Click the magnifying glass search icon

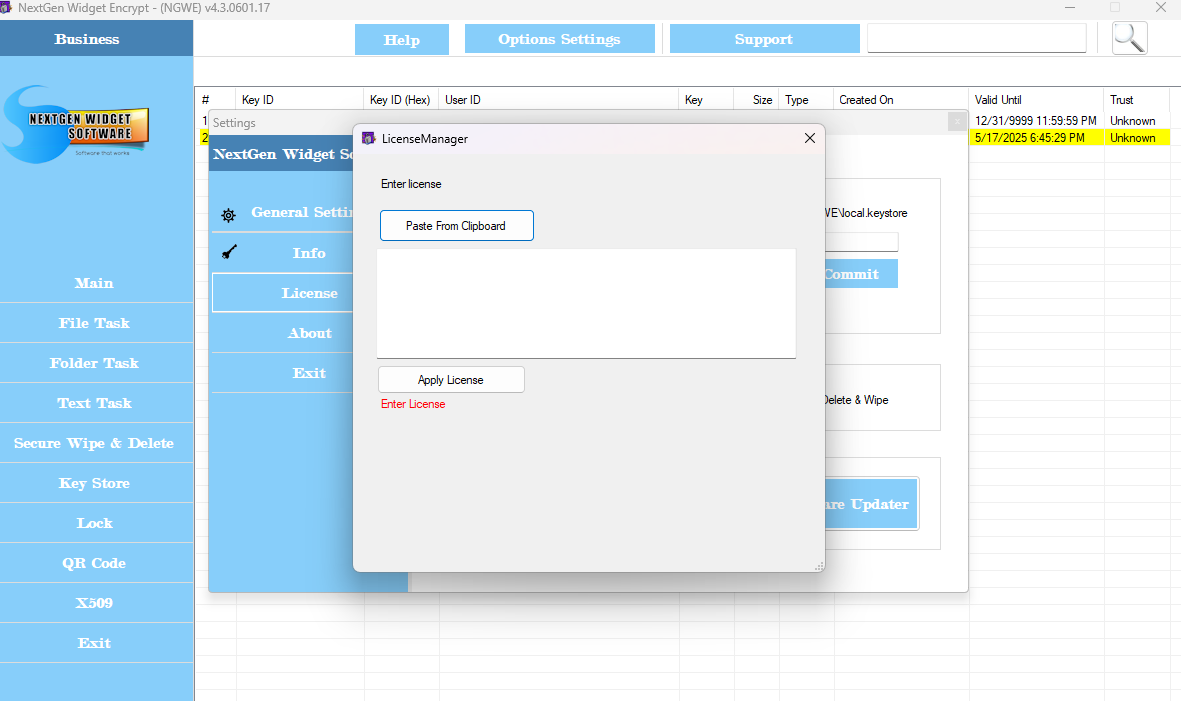pos(1129,38)
